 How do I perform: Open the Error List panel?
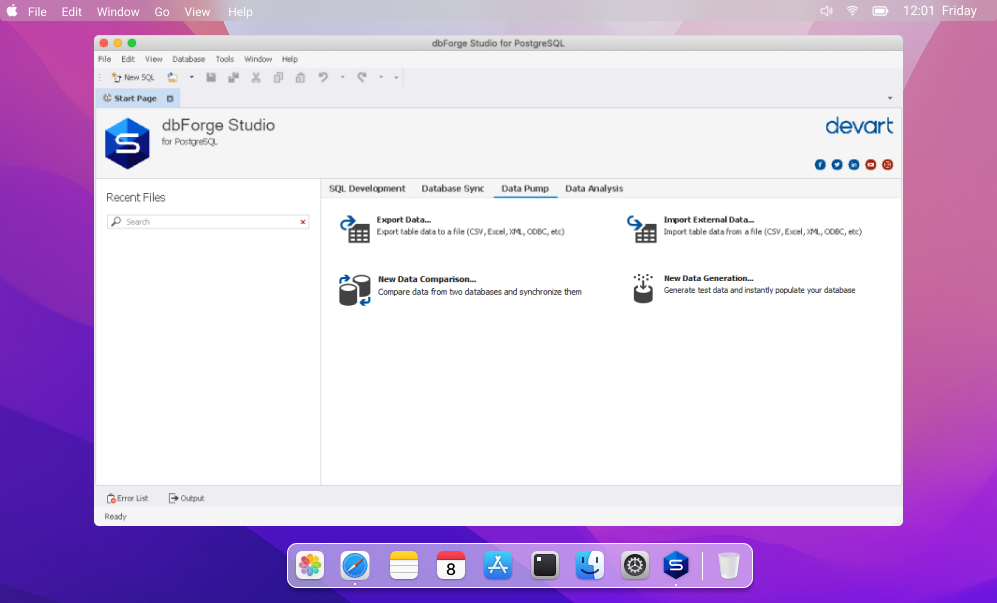pos(127,499)
